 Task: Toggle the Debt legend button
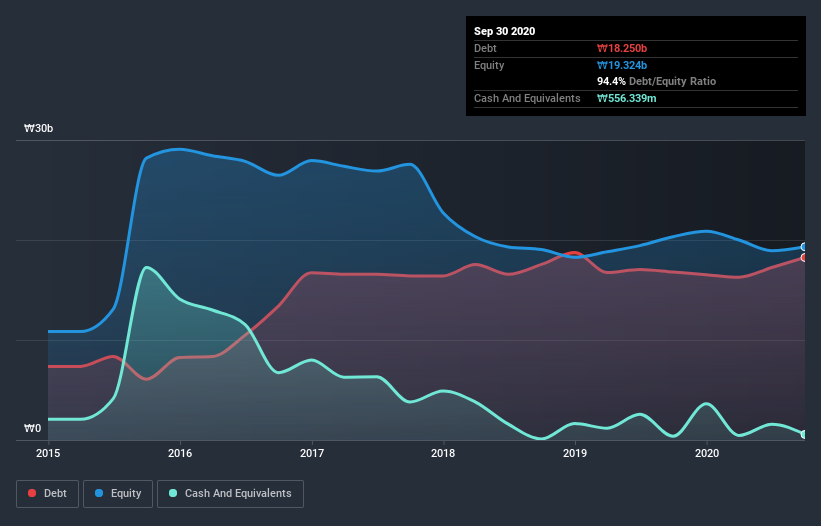click(x=48, y=494)
